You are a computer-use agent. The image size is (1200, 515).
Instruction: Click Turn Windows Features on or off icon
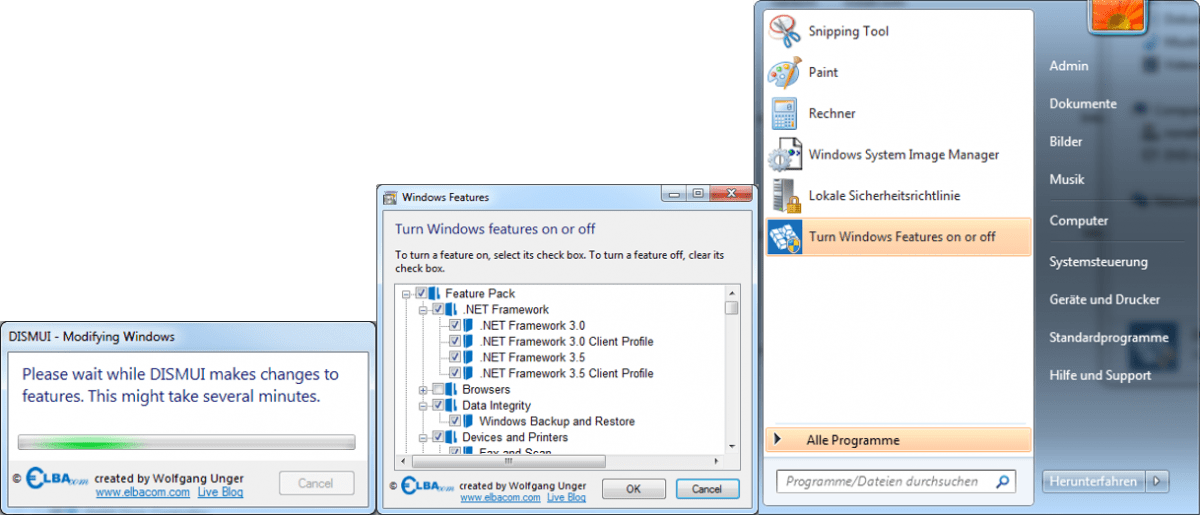pos(784,237)
